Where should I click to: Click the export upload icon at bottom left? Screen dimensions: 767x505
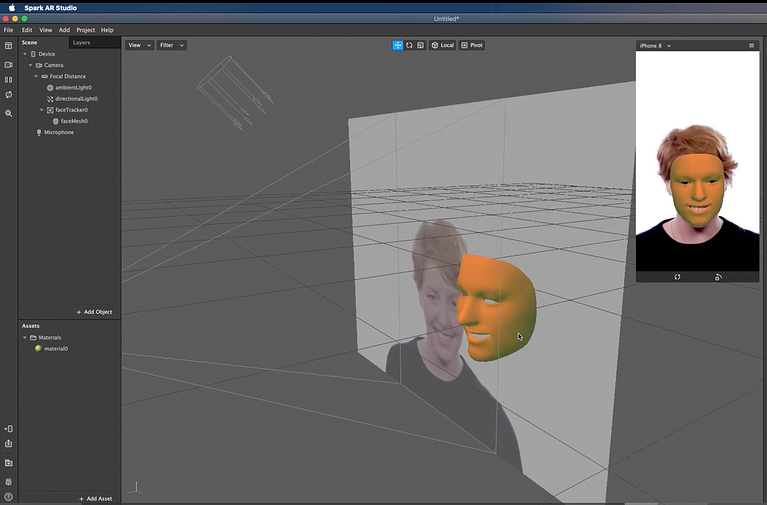pos(9,444)
